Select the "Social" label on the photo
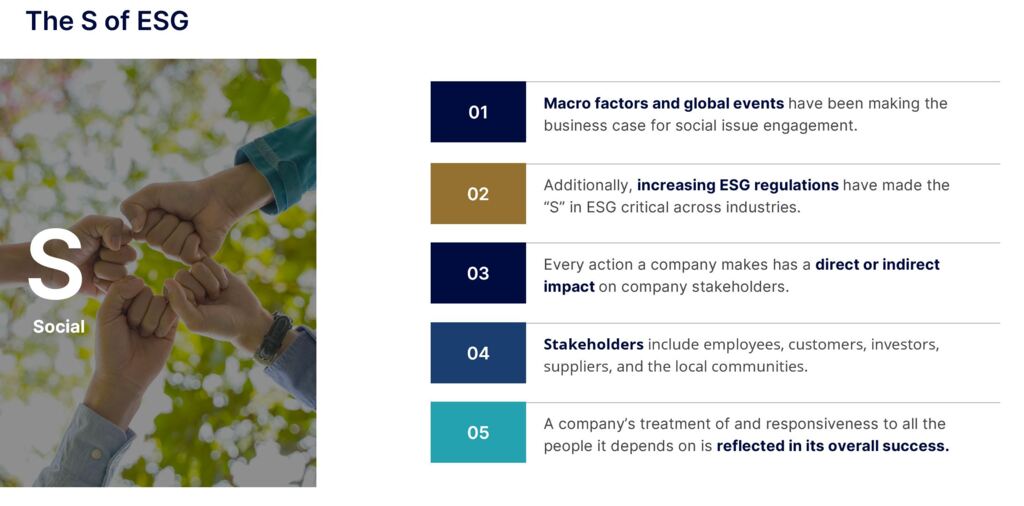This screenshot has width=1024, height=506. tap(59, 327)
